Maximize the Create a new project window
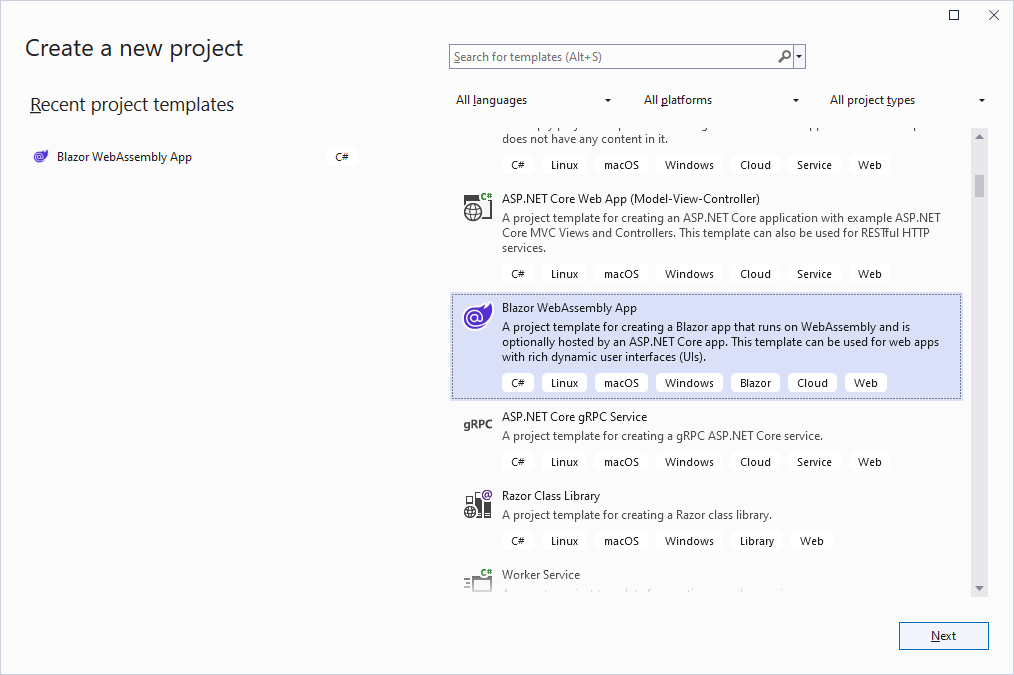Image resolution: width=1014 pixels, height=675 pixels. pos(954,15)
